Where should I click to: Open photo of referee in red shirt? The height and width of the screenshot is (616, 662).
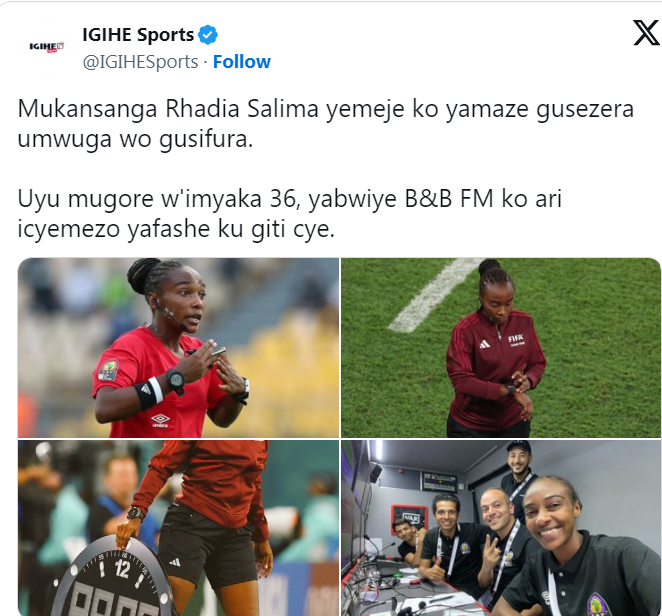pos(178,347)
